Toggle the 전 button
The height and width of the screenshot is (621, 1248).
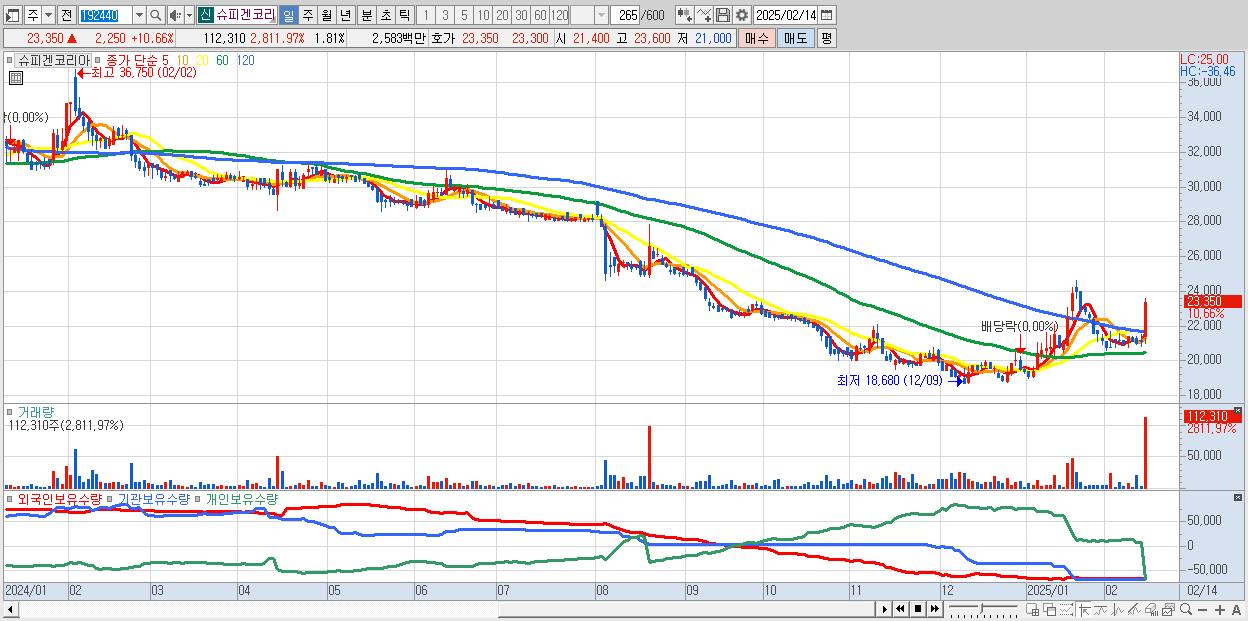pos(66,15)
